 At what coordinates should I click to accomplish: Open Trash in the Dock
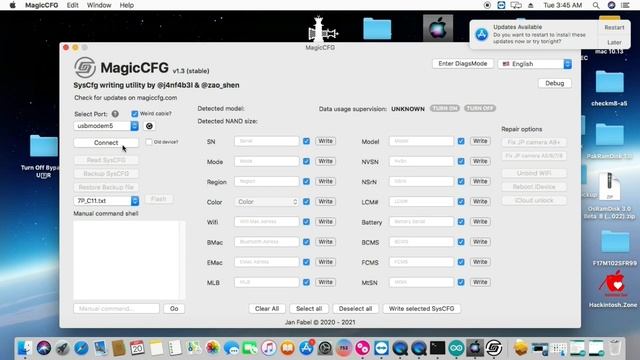(615, 348)
